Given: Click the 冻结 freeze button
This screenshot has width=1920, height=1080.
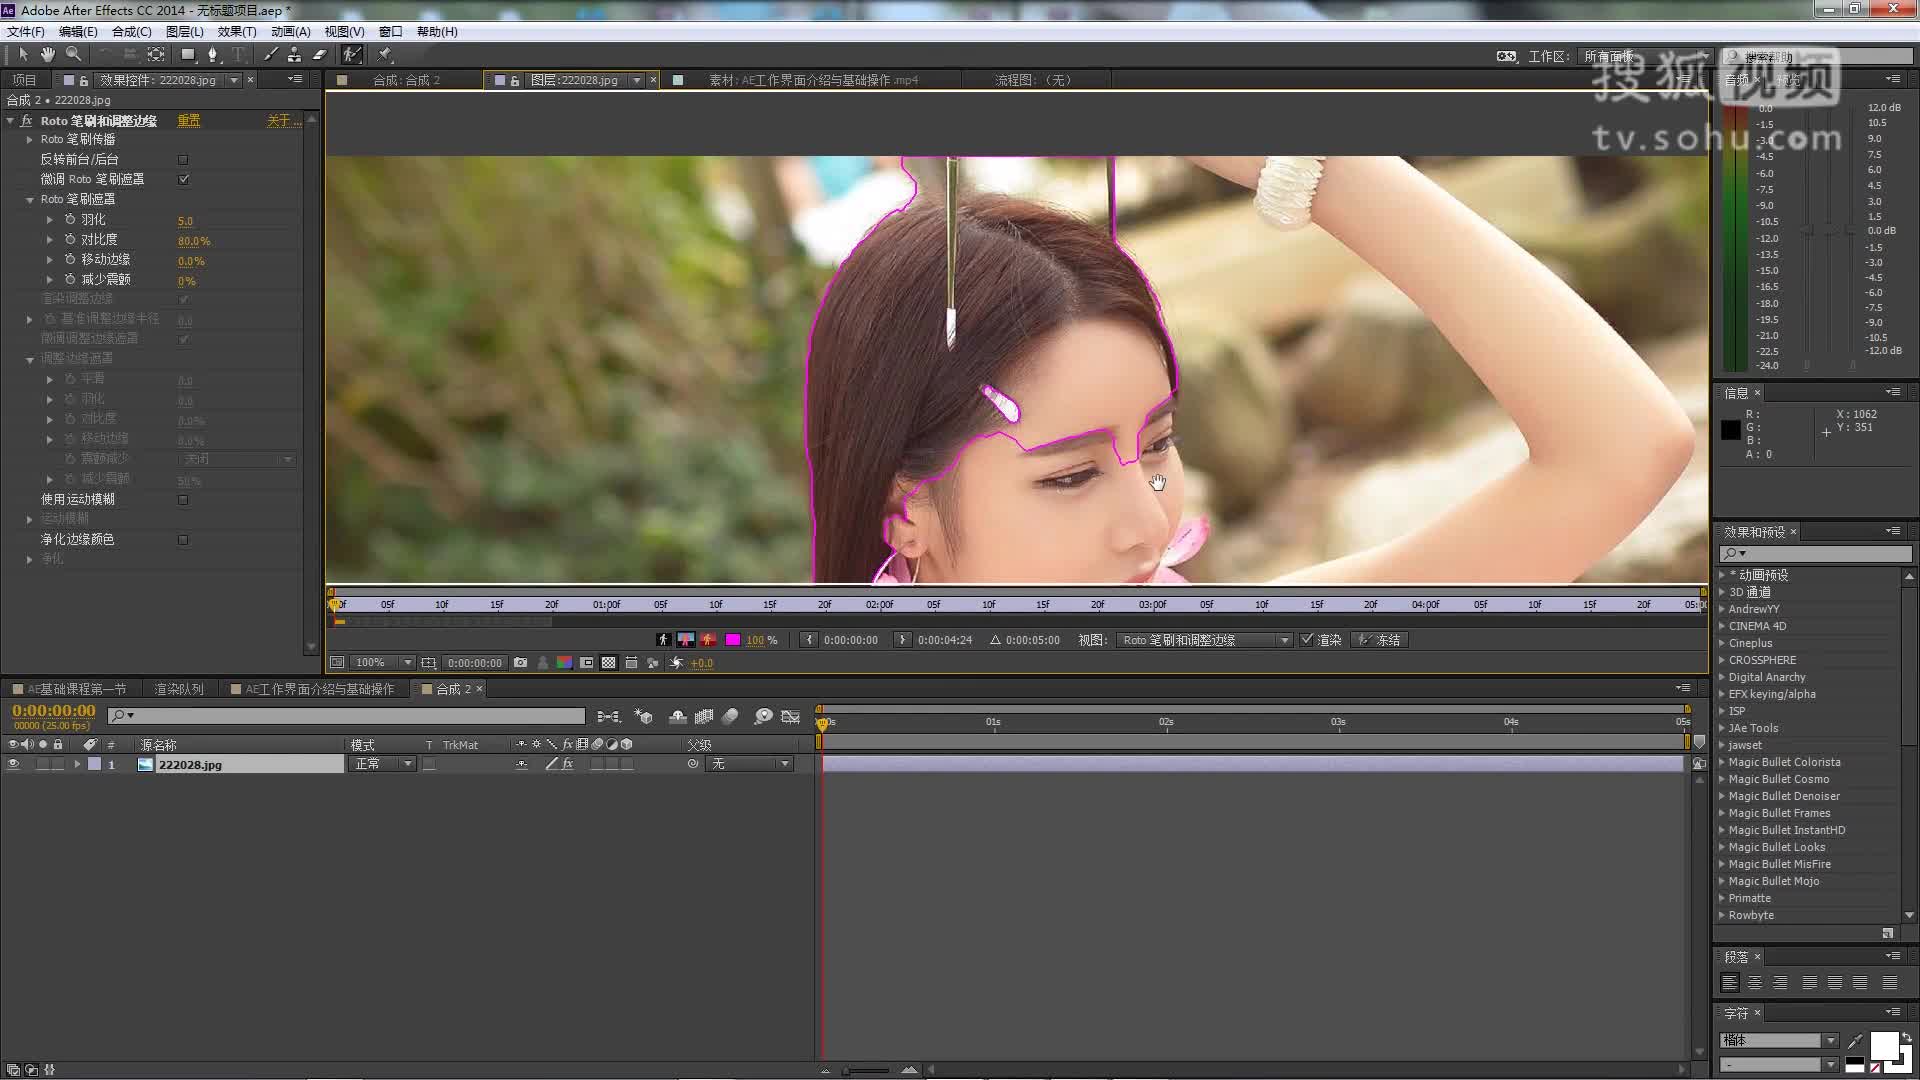Looking at the screenshot, I should (1380, 640).
